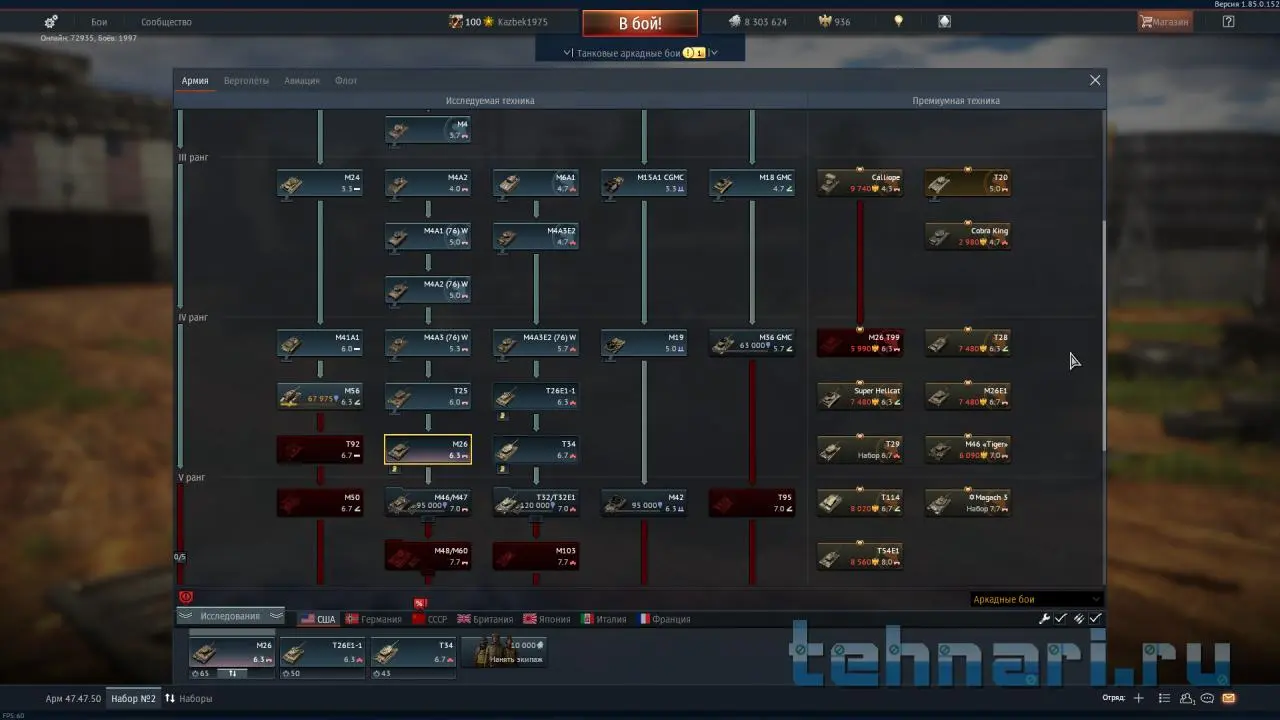Viewport: 1280px width, 720px height.
Task: Click Нанять экипаж to recruit a crew
Action: 504,652
